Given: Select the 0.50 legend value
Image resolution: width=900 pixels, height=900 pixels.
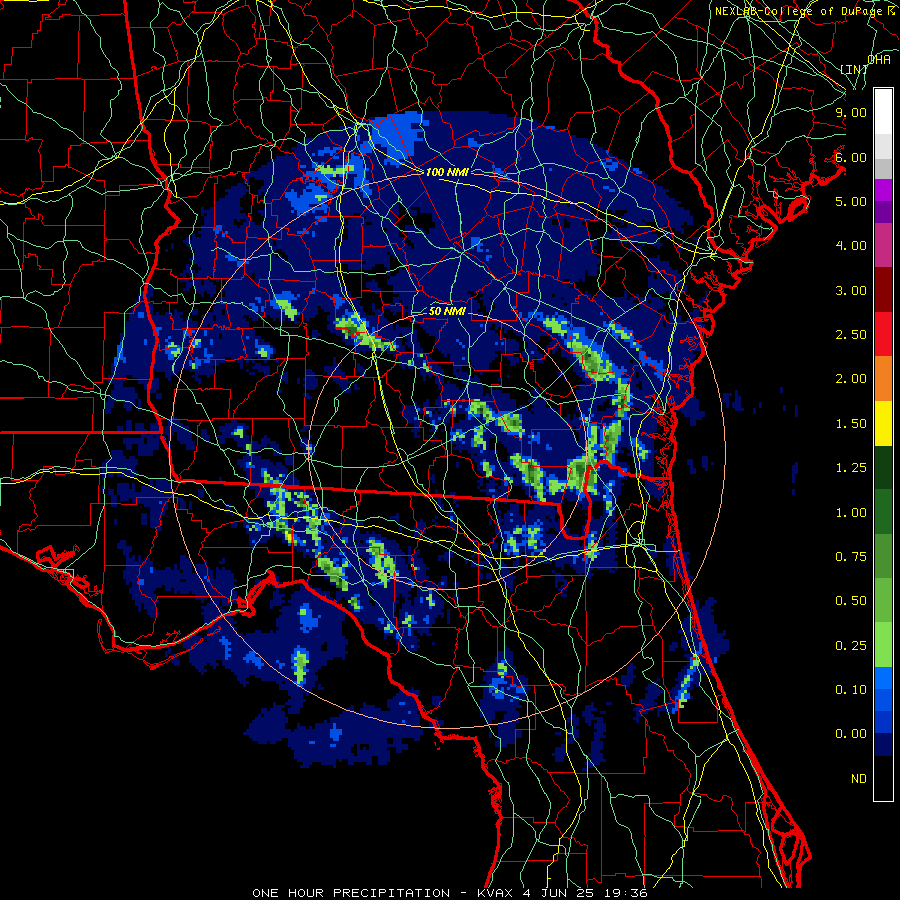Looking at the screenshot, I should [x=851, y=601].
